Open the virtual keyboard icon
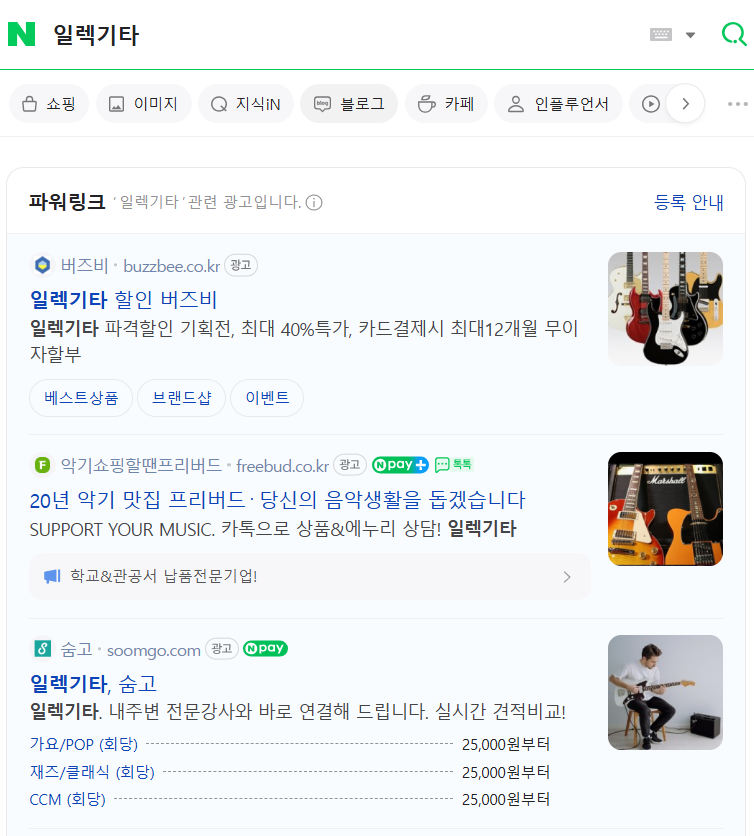The height and width of the screenshot is (836, 754). [x=661, y=35]
